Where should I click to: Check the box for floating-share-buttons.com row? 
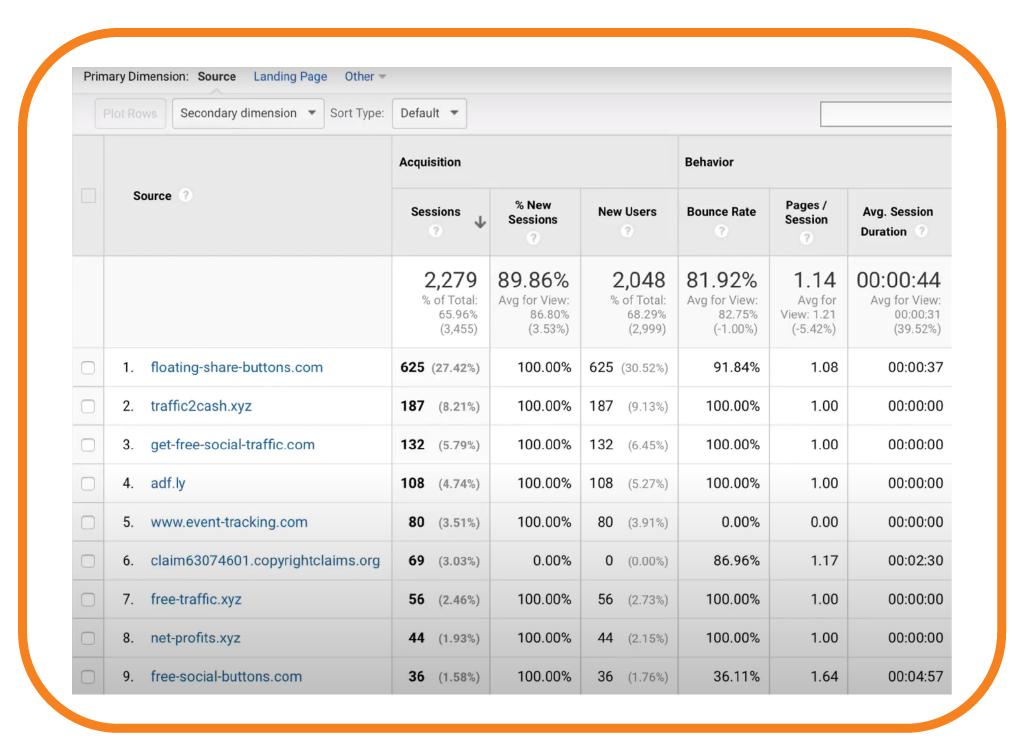(88, 368)
